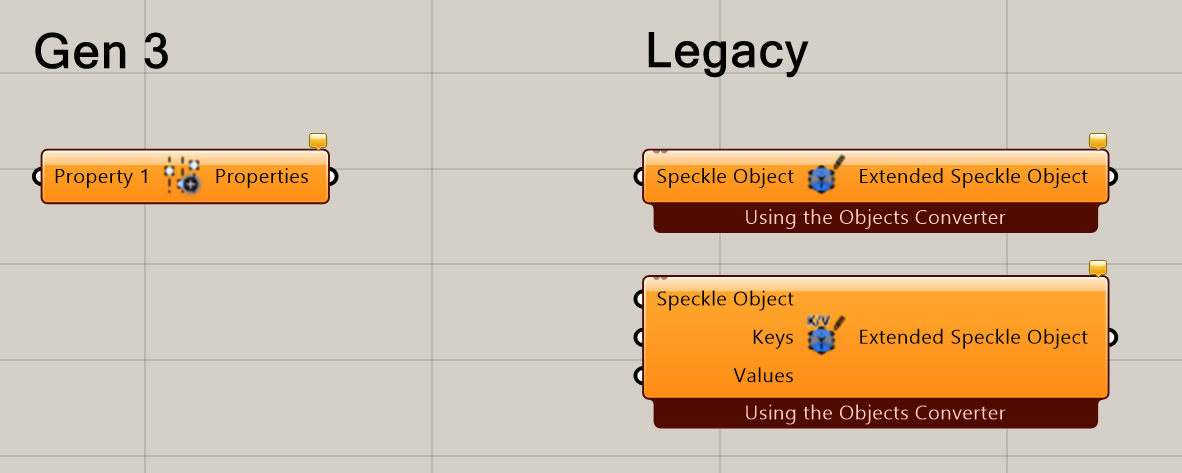This screenshot has width=1182, height=473.
Task: Click the Values input grip
Action: (x=638, y=375)
